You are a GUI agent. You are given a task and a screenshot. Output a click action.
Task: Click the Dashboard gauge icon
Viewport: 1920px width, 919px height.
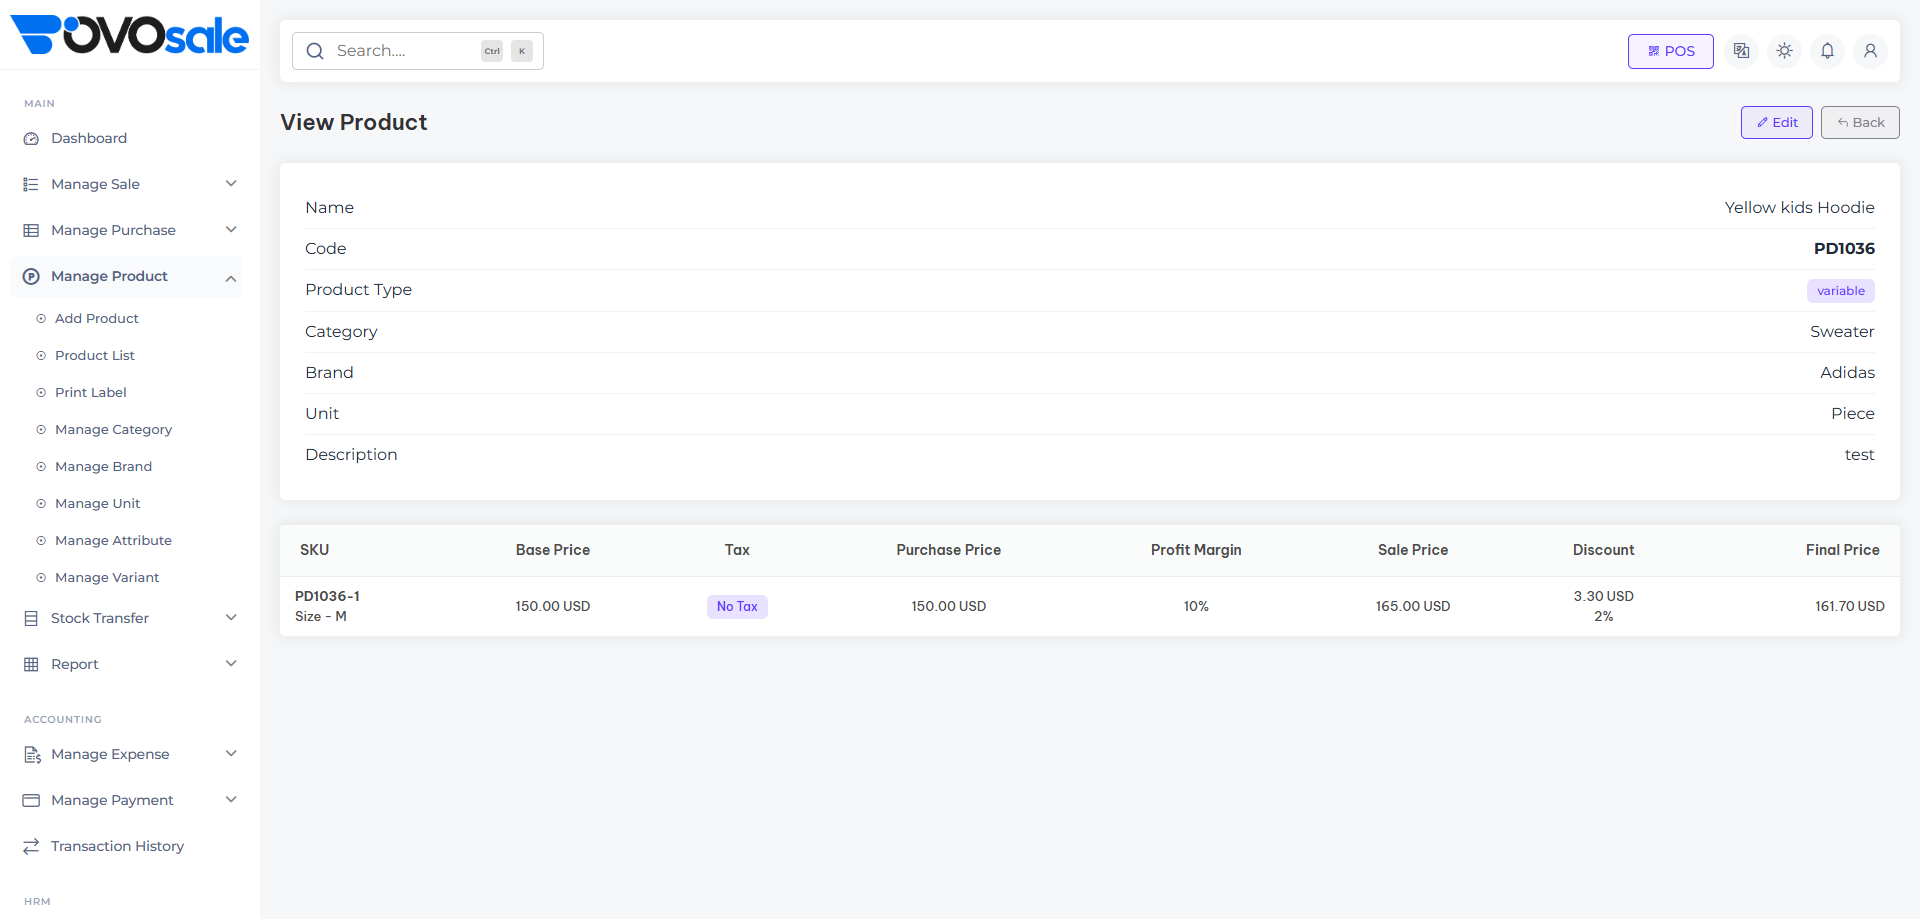pyautogui.click(x=31, y=139)
